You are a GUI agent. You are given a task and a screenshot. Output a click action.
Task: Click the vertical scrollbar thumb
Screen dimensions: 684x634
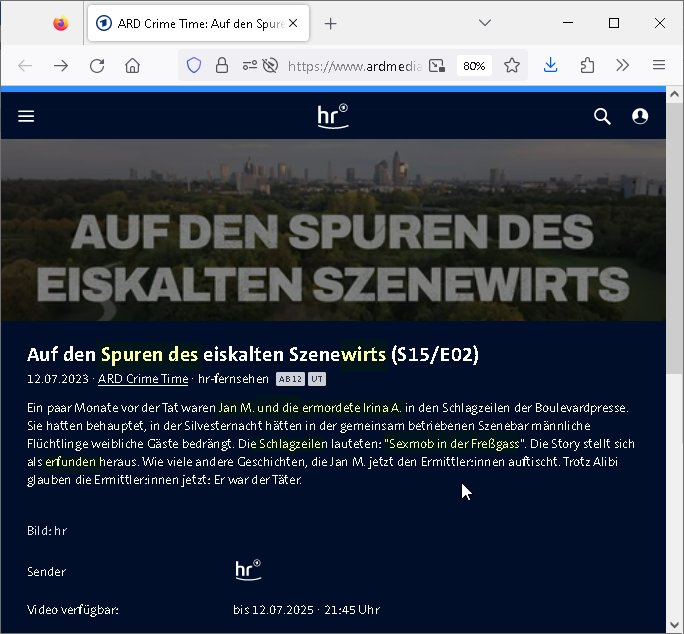coord(675,239)
